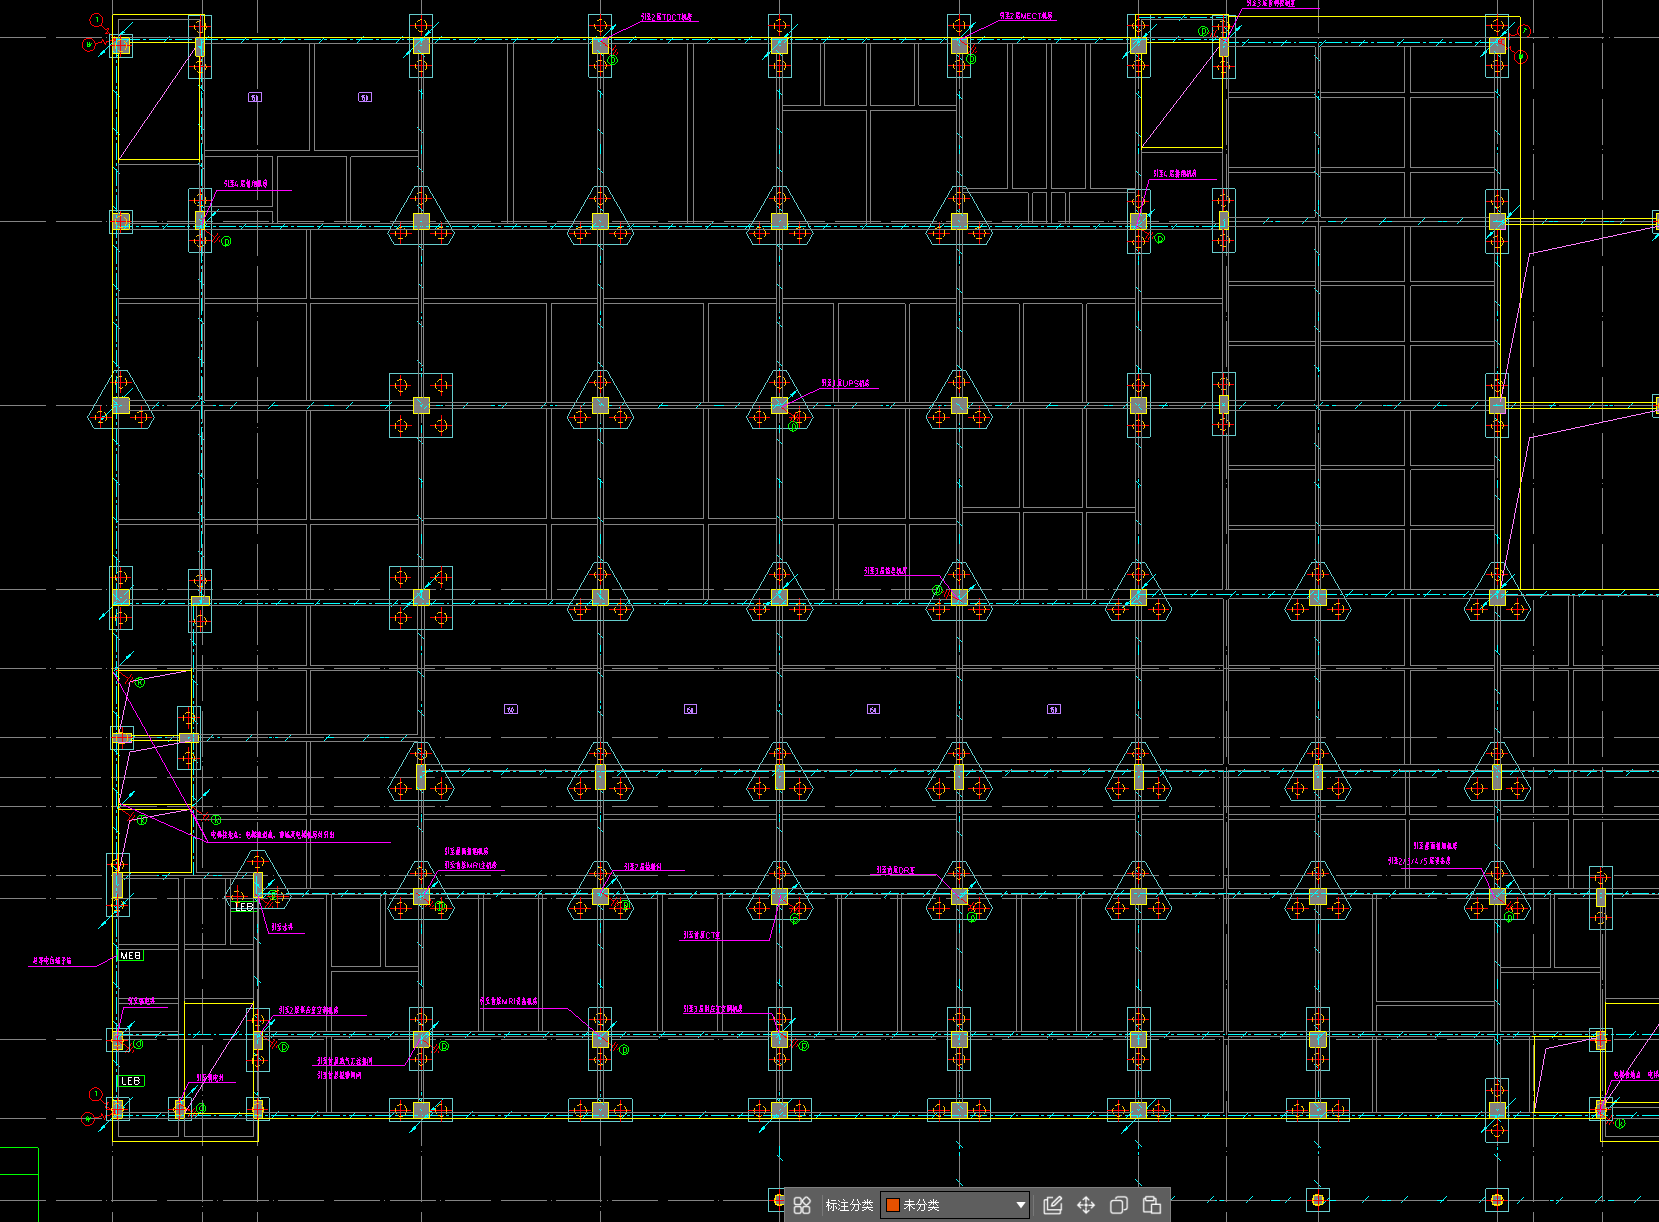Open the 未分类 annotation category dropdown

tap(955, 1205)
